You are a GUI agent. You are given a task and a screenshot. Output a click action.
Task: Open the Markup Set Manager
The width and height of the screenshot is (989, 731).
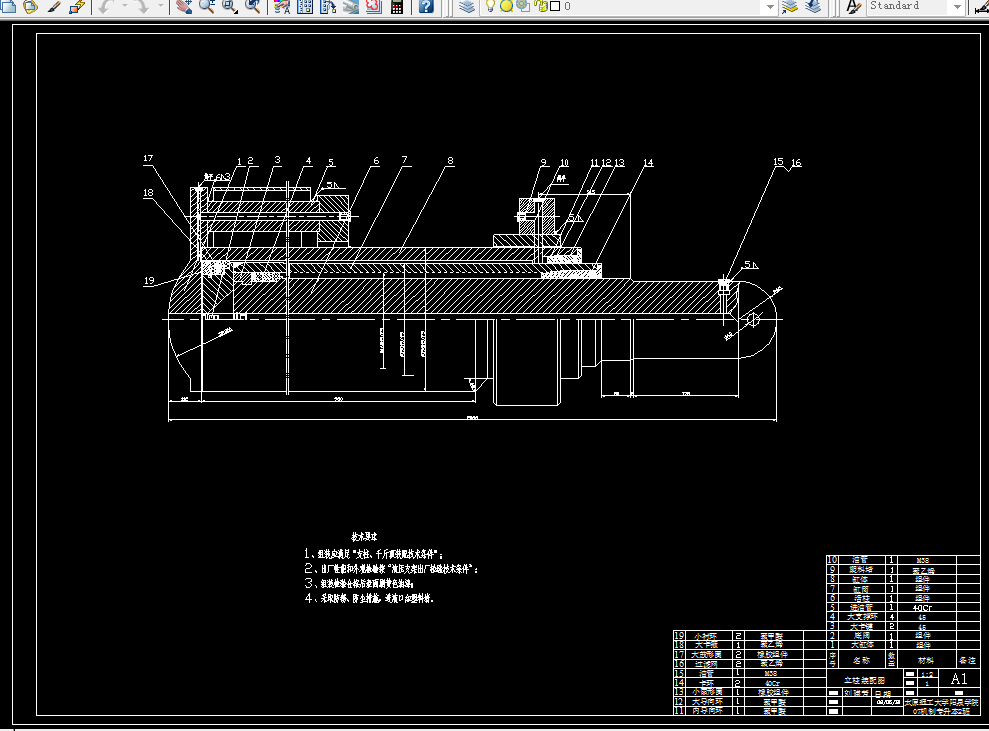pos(373,6)
